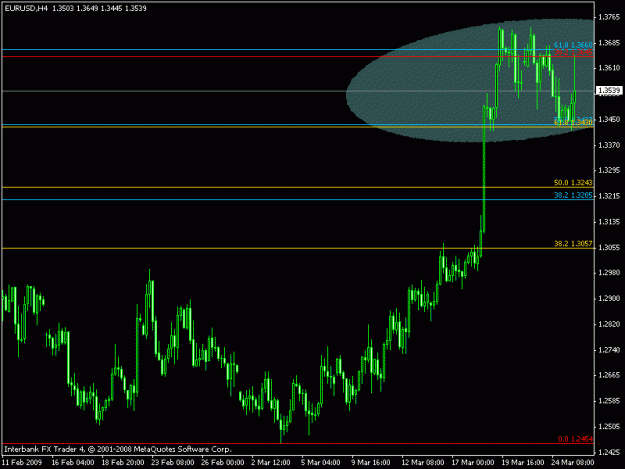
Task: Select the yellow 38.2 Fibonacci line at 1.3057
Action: [x=298, y=248]
